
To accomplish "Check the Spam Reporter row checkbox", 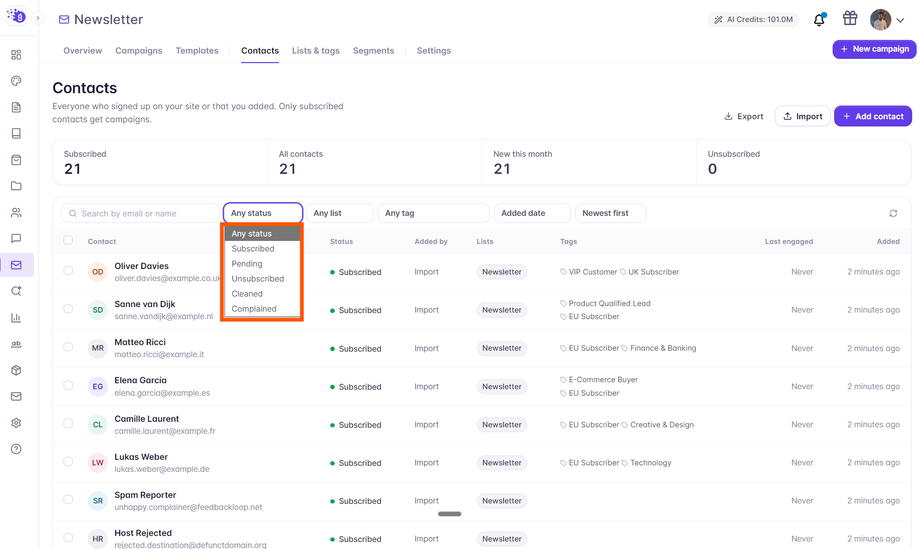I will pos(68,500).
